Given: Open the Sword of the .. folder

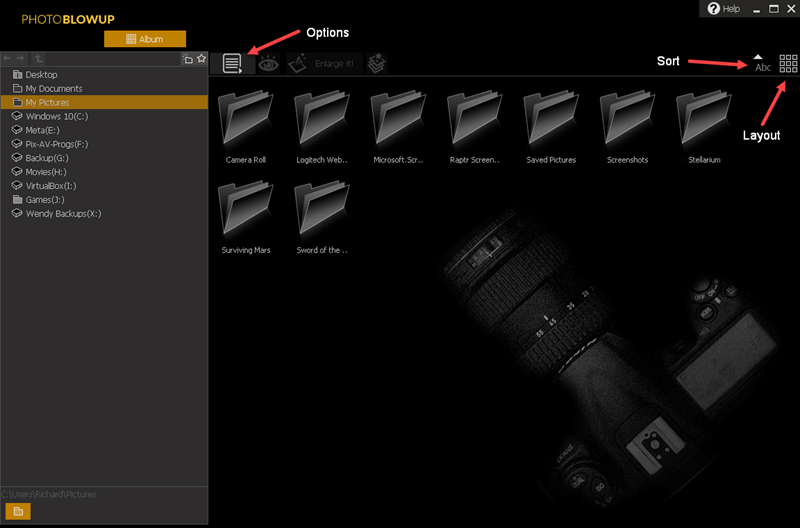Looking at the screenshot, I should [322, 217].
